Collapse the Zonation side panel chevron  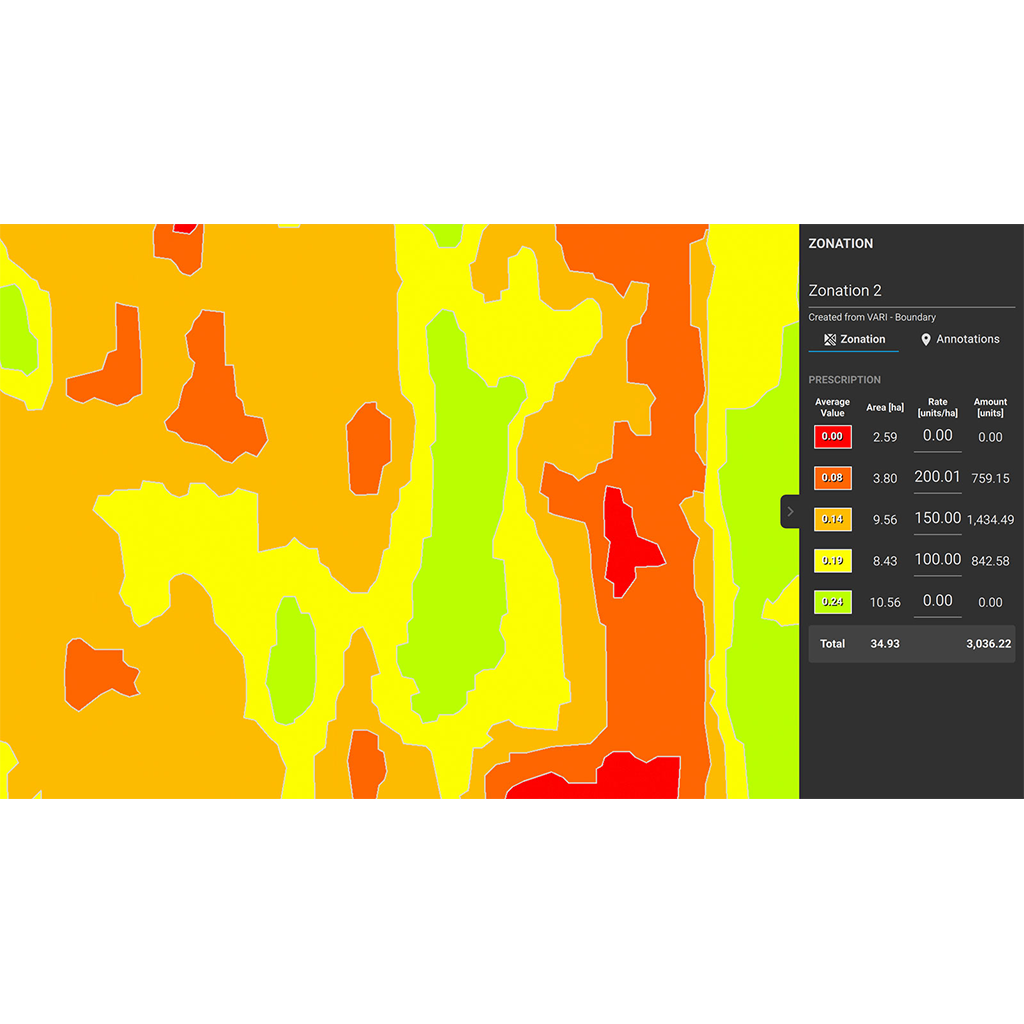(790, 512)
